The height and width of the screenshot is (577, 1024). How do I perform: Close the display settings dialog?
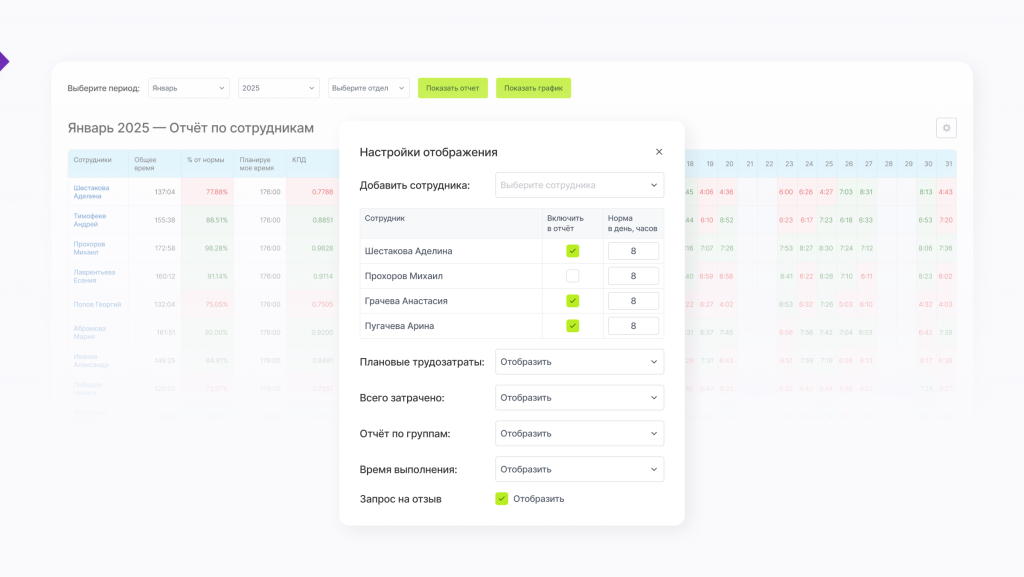pyautogui.click(x=659, y=152)
